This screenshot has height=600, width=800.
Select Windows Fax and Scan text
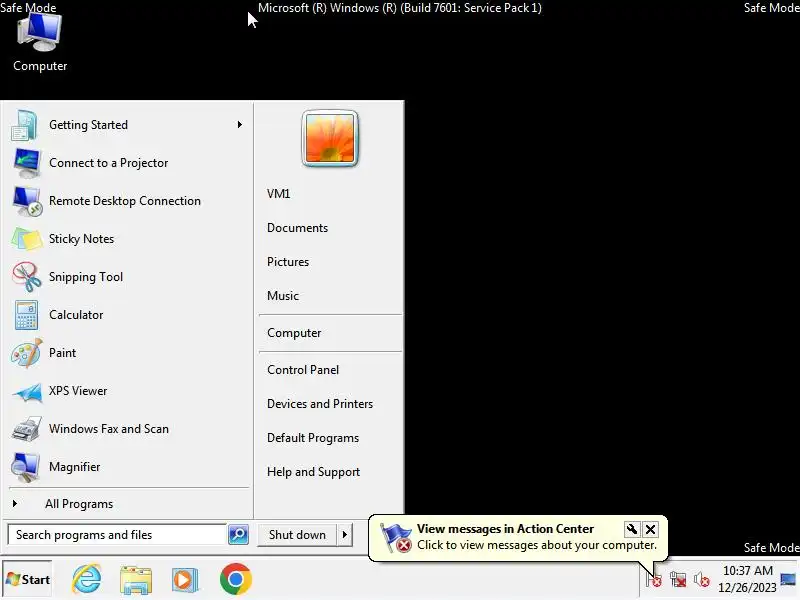[x=109, y=429]
